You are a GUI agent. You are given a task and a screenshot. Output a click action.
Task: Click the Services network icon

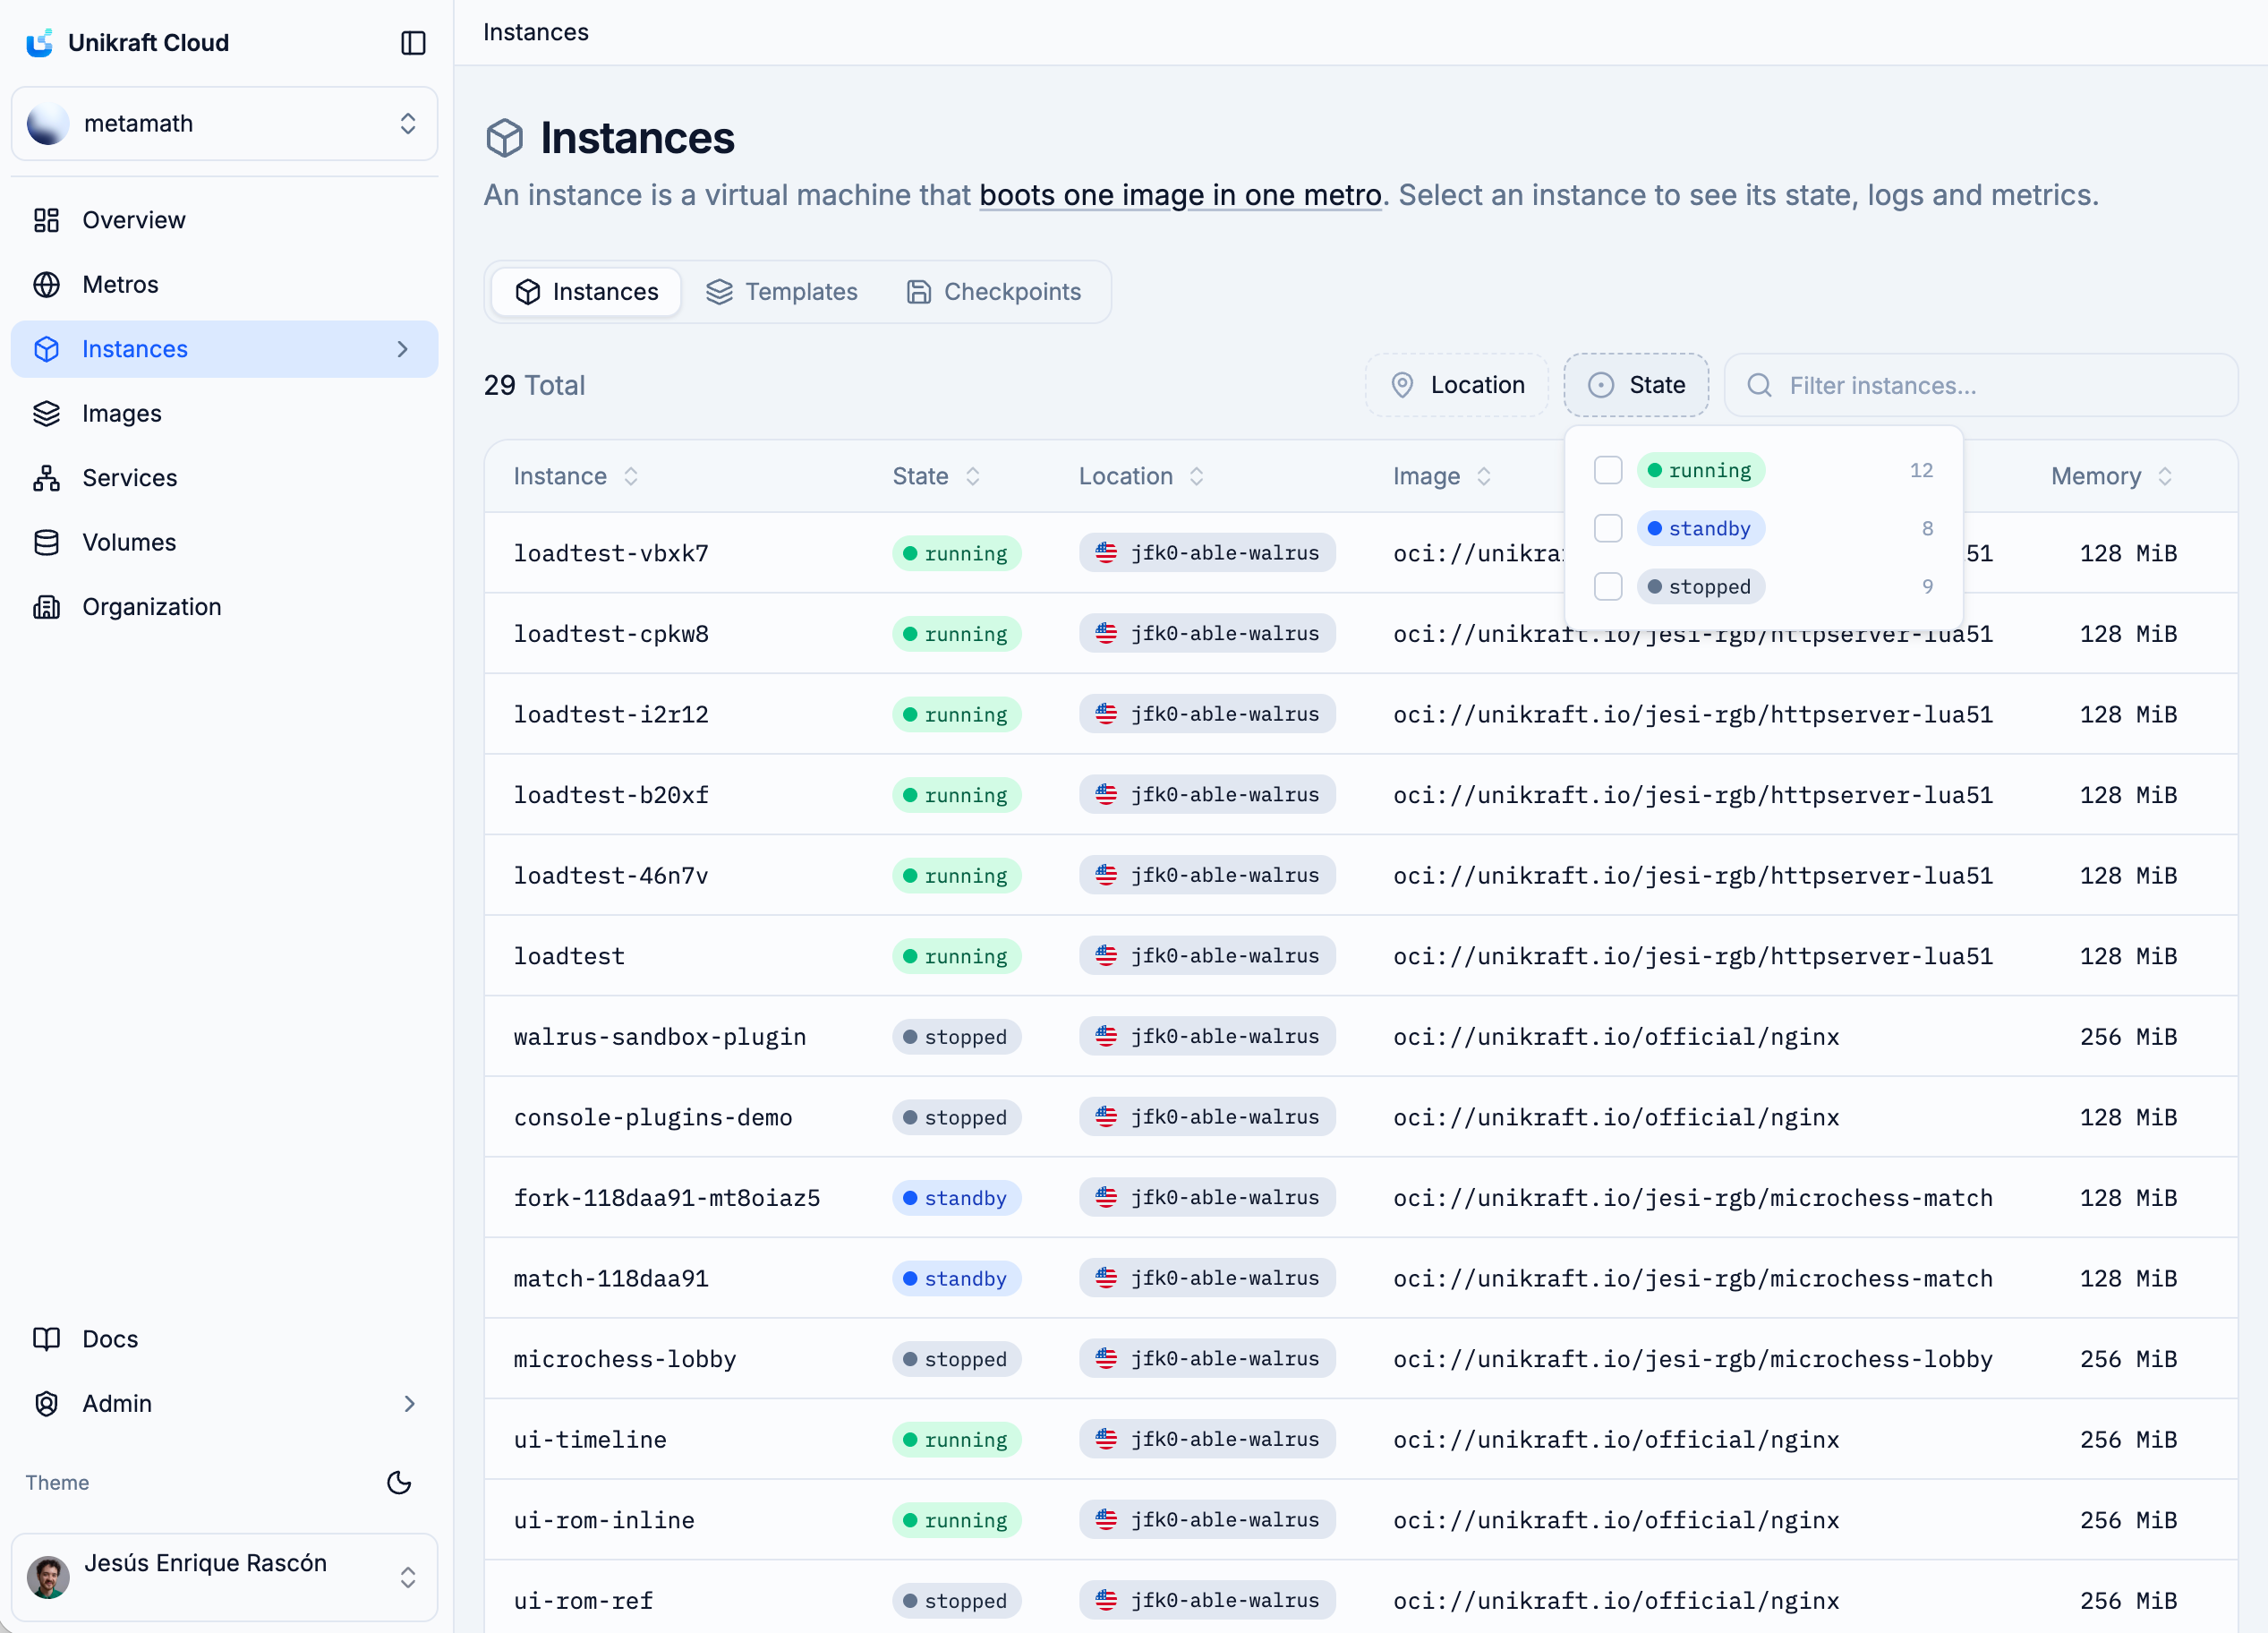click(47, 478)
